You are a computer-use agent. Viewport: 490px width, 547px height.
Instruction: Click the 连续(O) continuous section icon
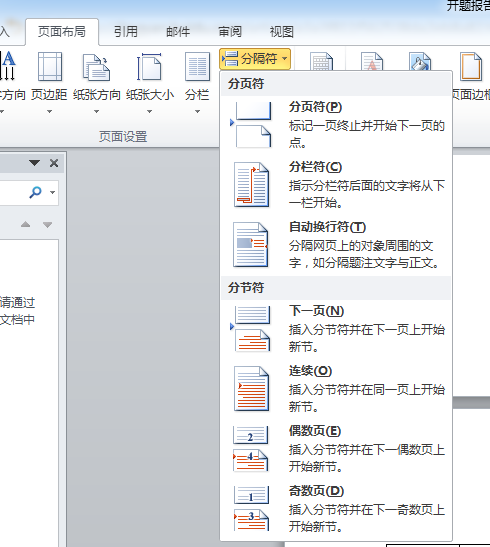point(251,389)
